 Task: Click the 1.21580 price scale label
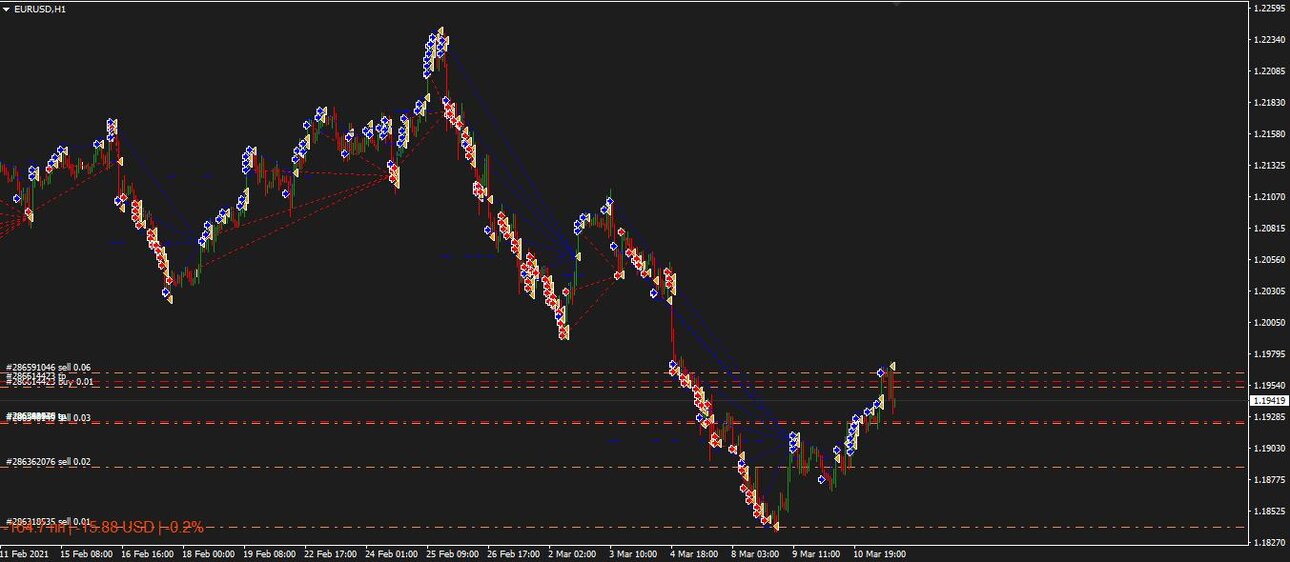point(1269,134)
